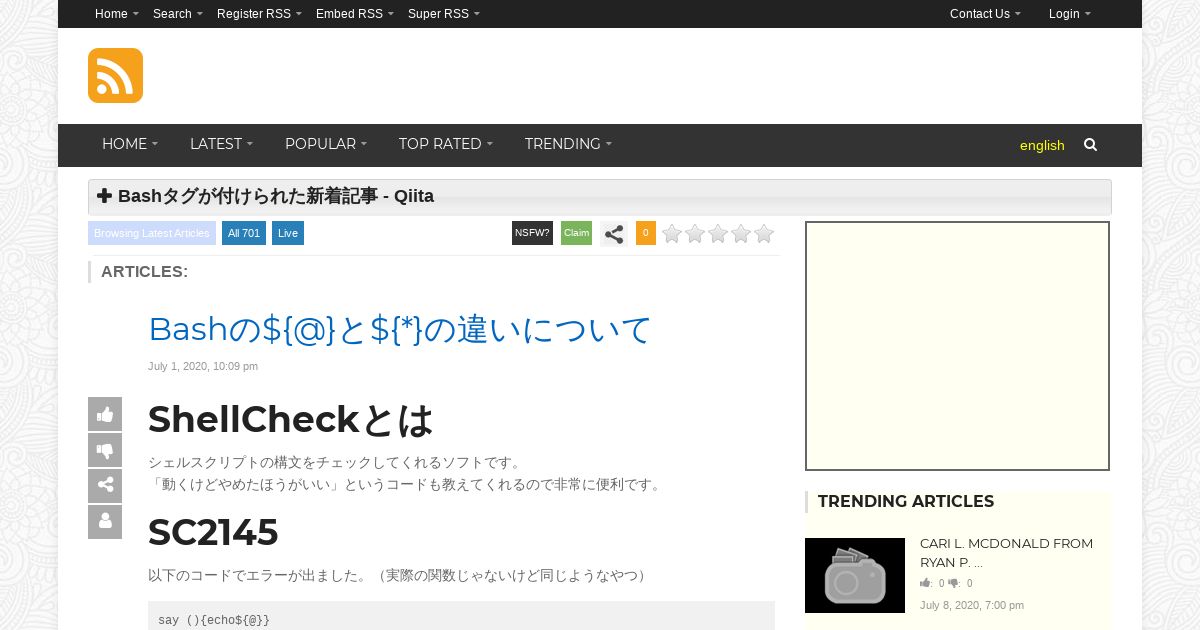Click the green Claim button
This screenshot has height=630, width=1200.
click(x=576, y=233)
